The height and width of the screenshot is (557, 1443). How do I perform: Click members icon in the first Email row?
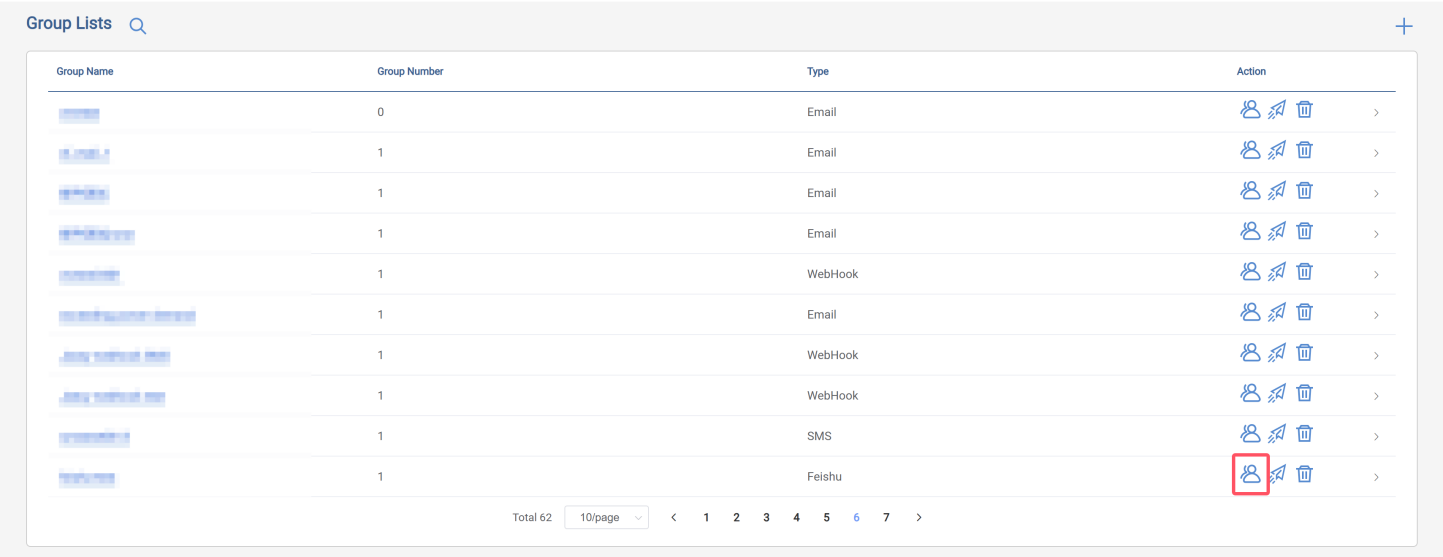1250,110
